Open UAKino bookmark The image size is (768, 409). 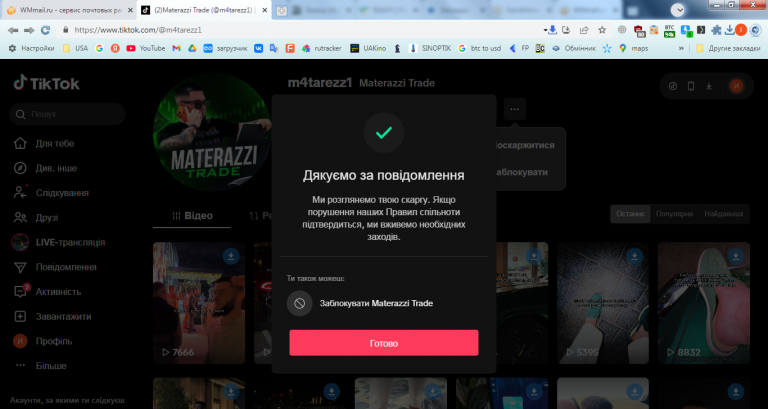(x=368, y=48)
